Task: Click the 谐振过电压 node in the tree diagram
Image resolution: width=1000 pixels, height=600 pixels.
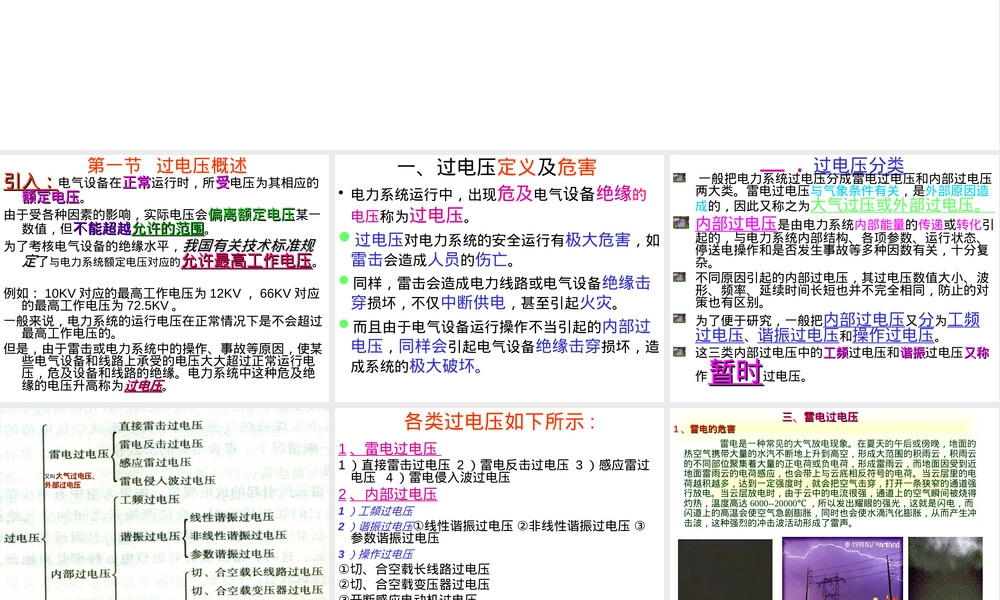Action: click(x=150, y=536)
